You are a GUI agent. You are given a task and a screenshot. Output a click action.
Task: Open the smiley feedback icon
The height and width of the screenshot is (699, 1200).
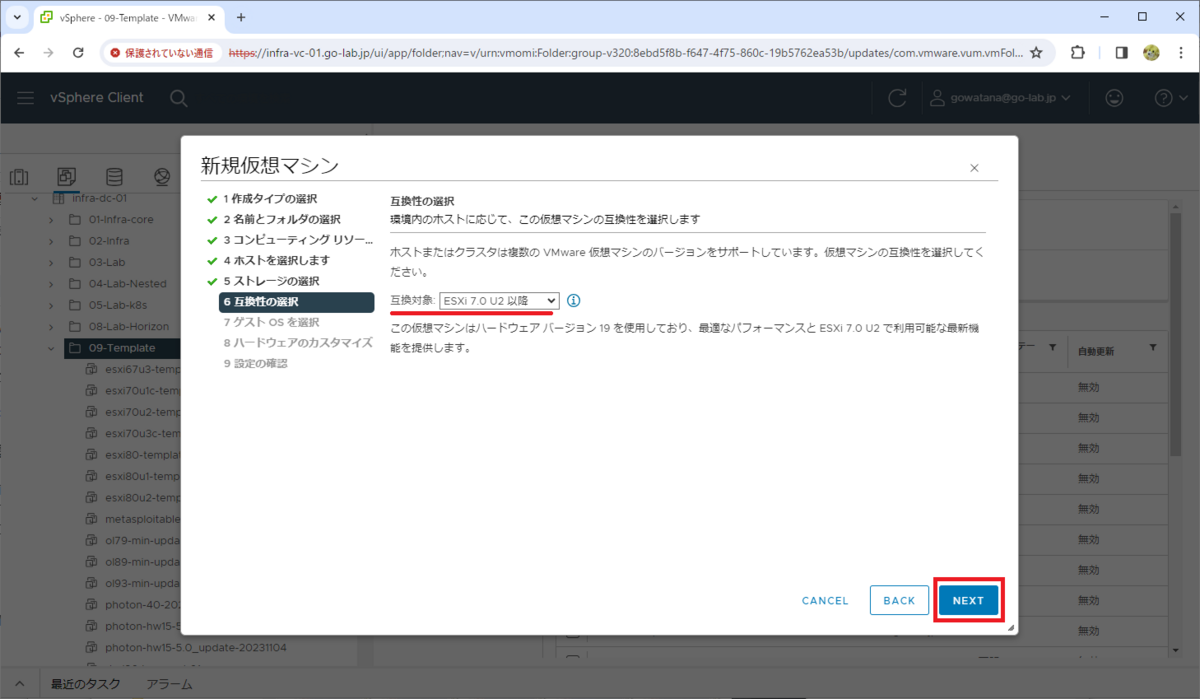pyautogui.click(x=1114, y=98)
